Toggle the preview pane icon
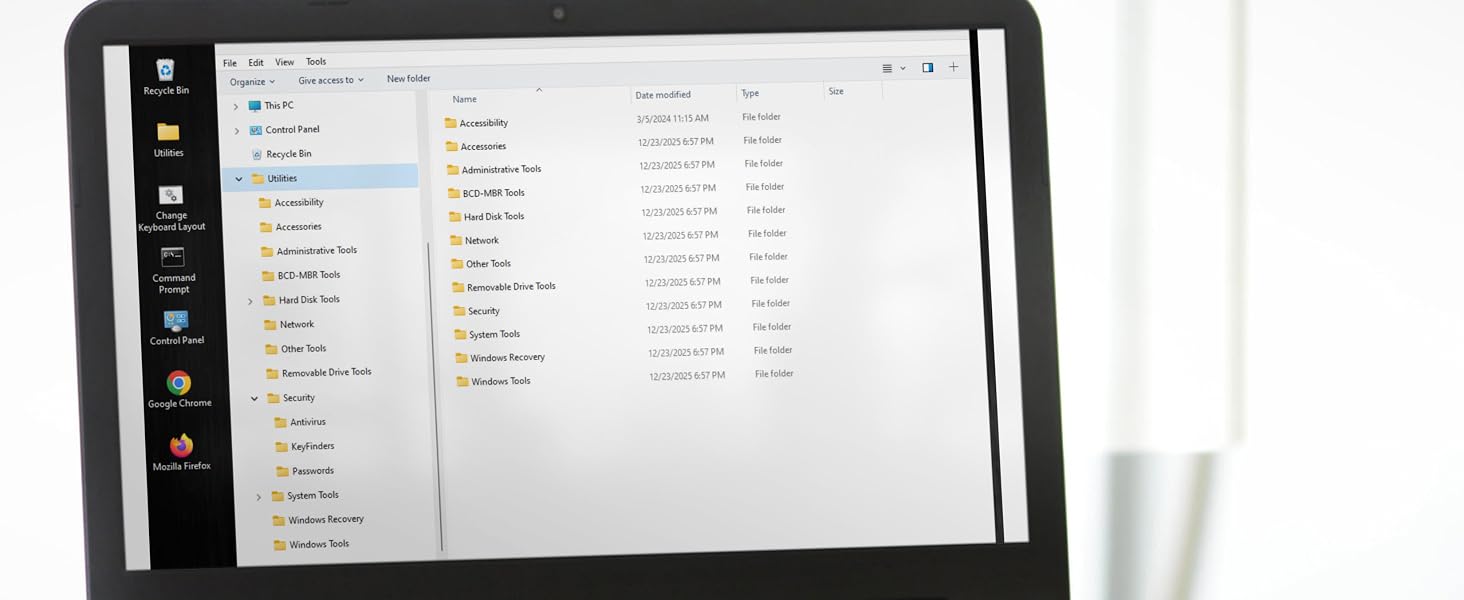This screenshot has height=600, width=1464. (928, 68)
